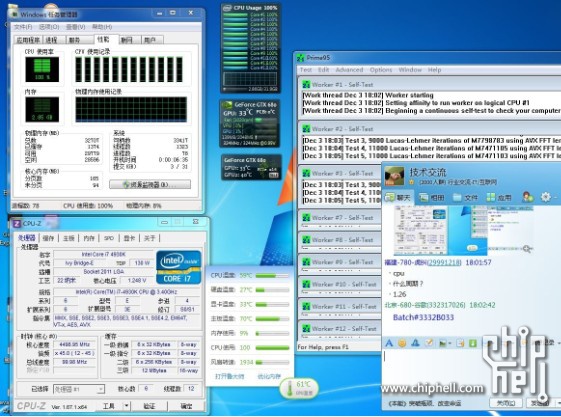561x417 pixels.
Task: Open the Help menu in Prime95
Action: (x=434, y=70)
